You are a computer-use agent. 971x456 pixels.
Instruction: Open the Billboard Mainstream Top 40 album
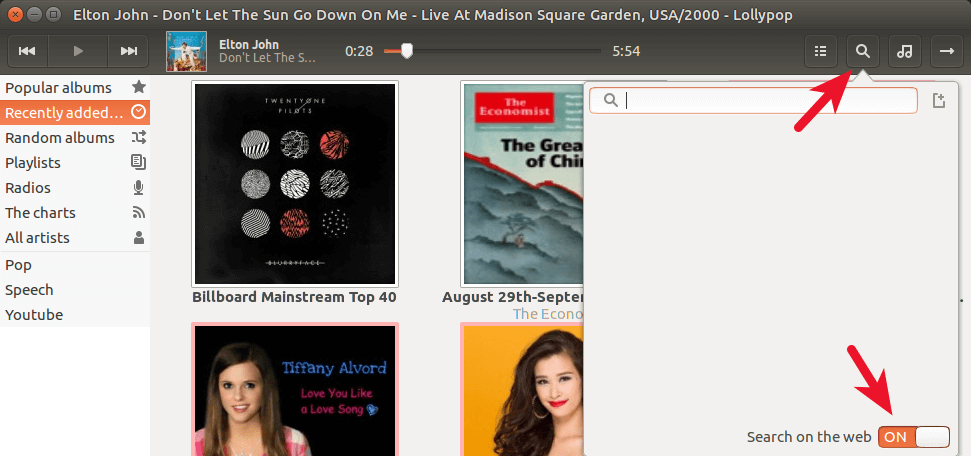[295, 184]
